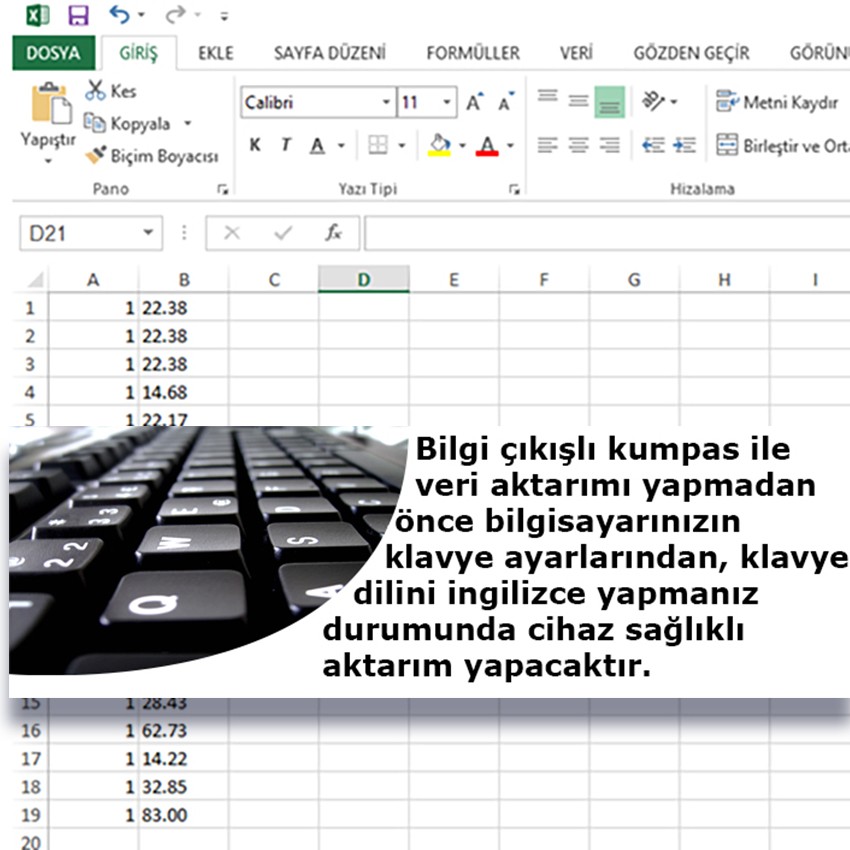Apply the yellow fill color swatch

point(439,146)
